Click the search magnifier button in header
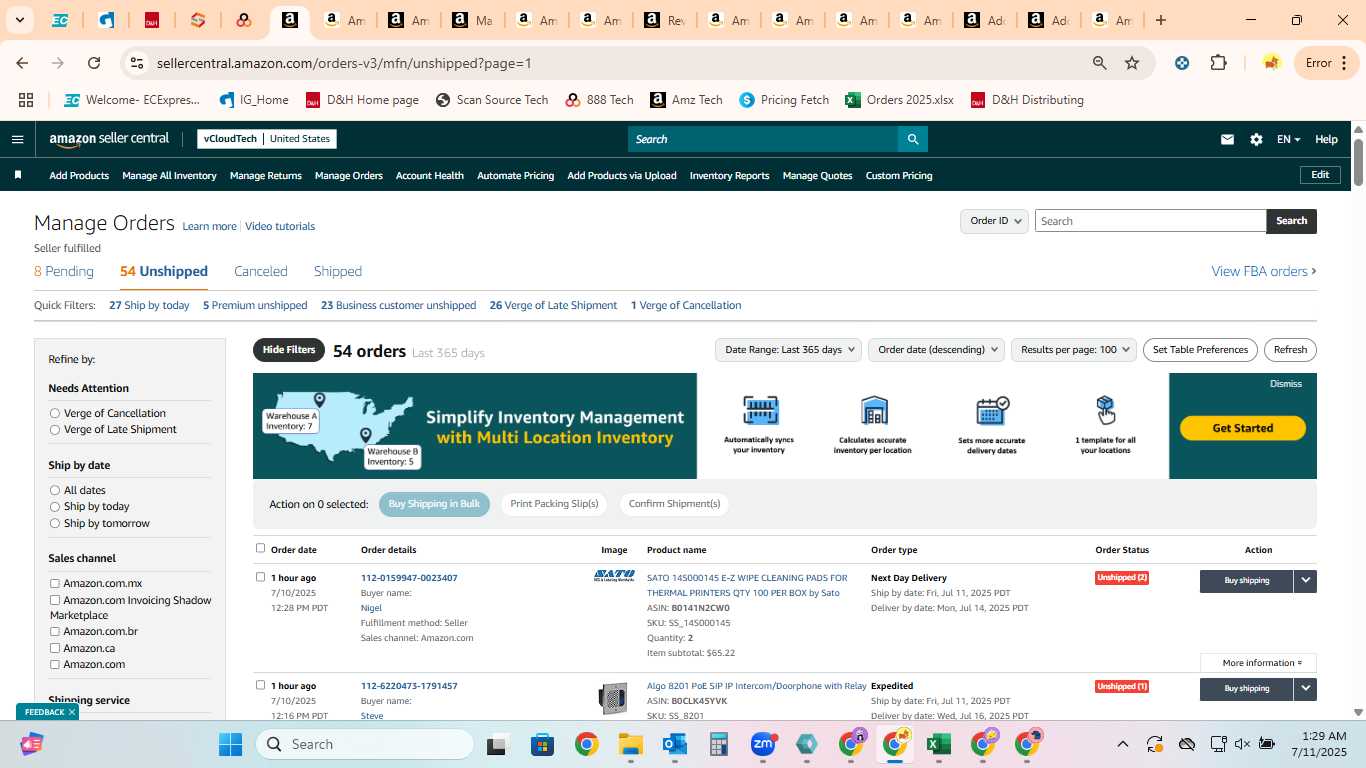Screen dimensions: 1366x768 coord(912,139)
